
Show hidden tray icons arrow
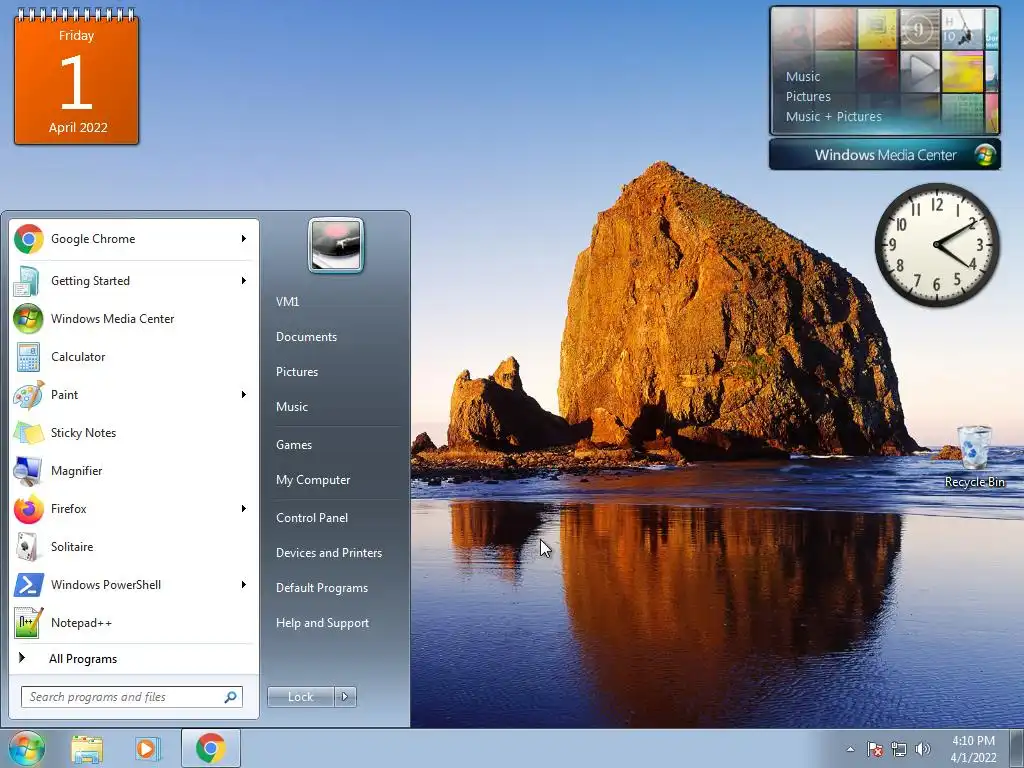coord(850,749)
